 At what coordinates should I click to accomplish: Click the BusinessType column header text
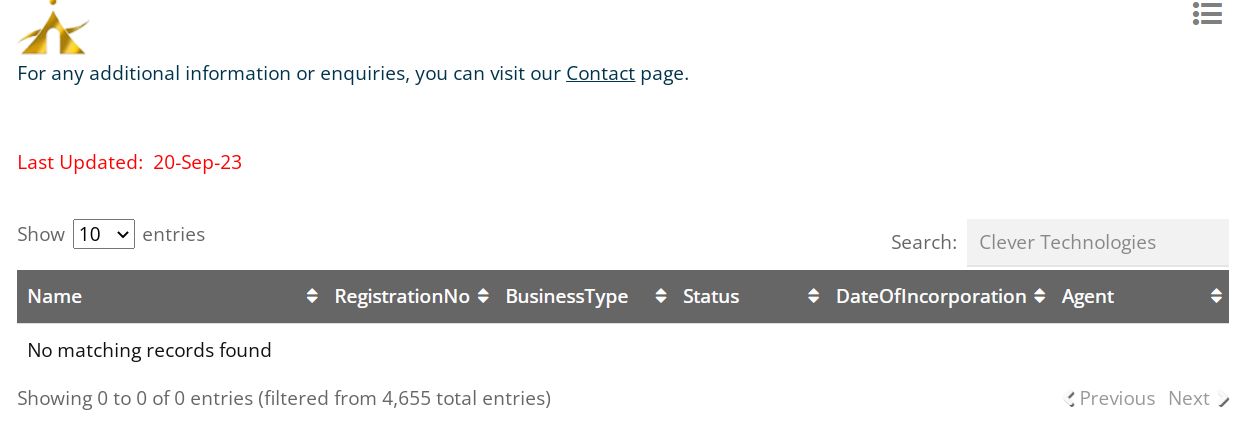tap(567, 297)
